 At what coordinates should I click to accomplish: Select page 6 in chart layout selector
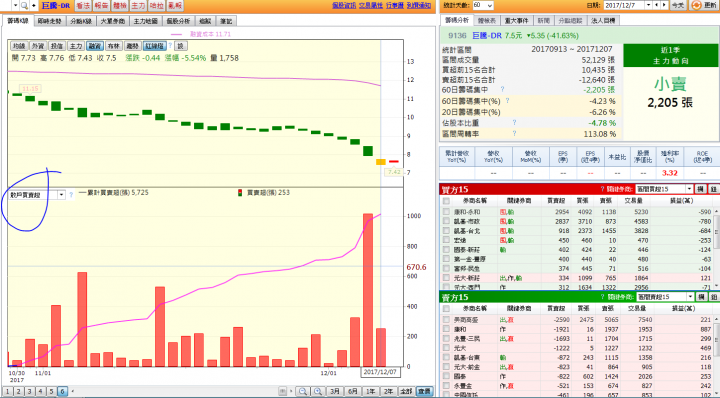click(62, 392)
